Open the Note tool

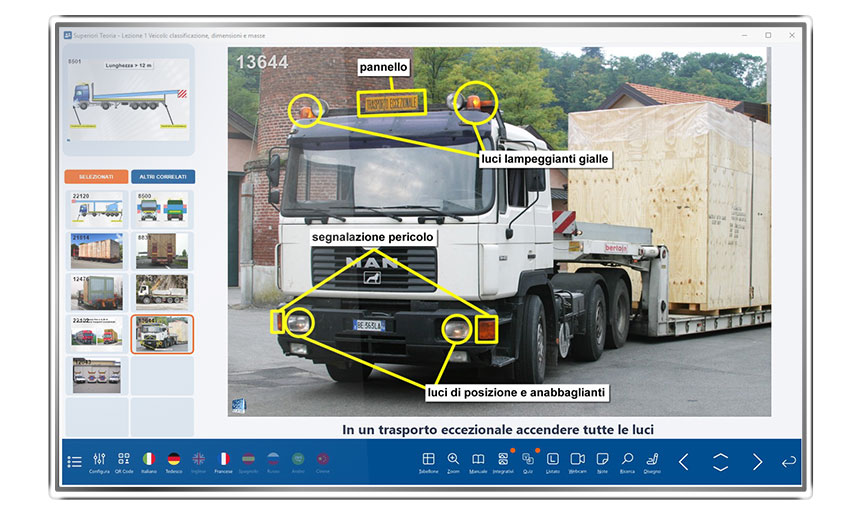602,460
